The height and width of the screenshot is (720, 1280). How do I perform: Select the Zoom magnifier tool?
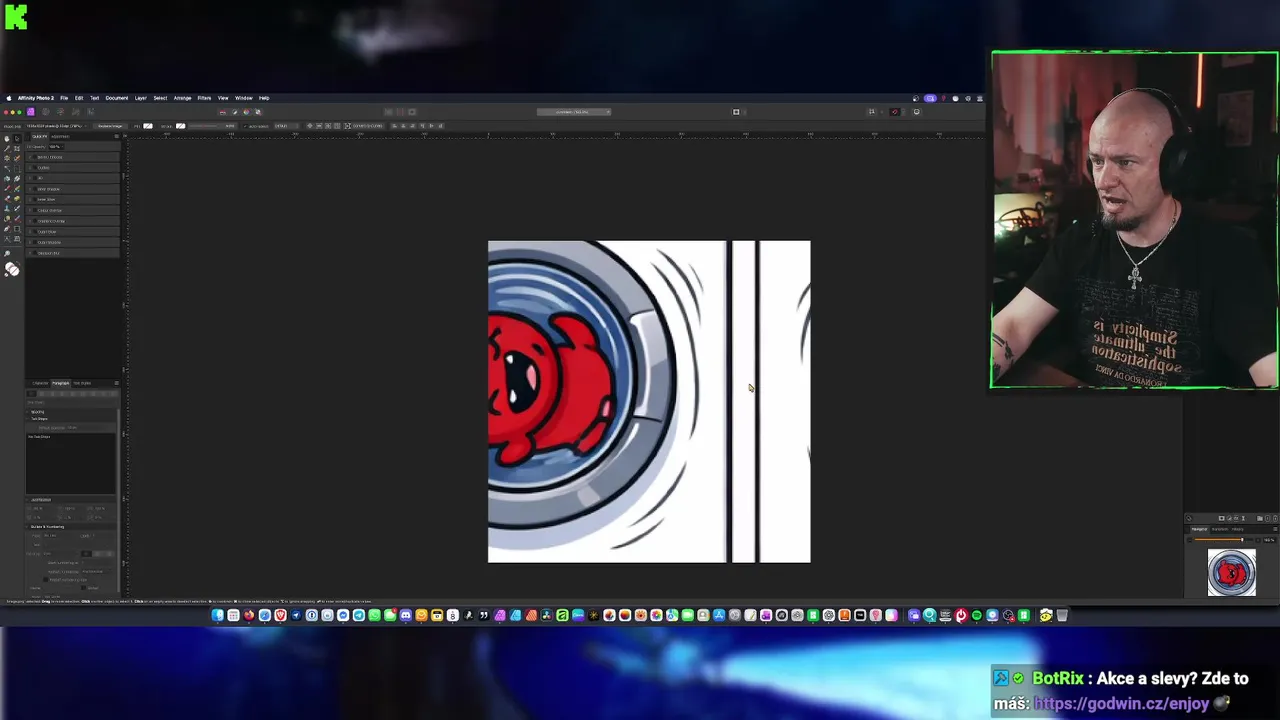pyautogui.click(x=7, y=253)
